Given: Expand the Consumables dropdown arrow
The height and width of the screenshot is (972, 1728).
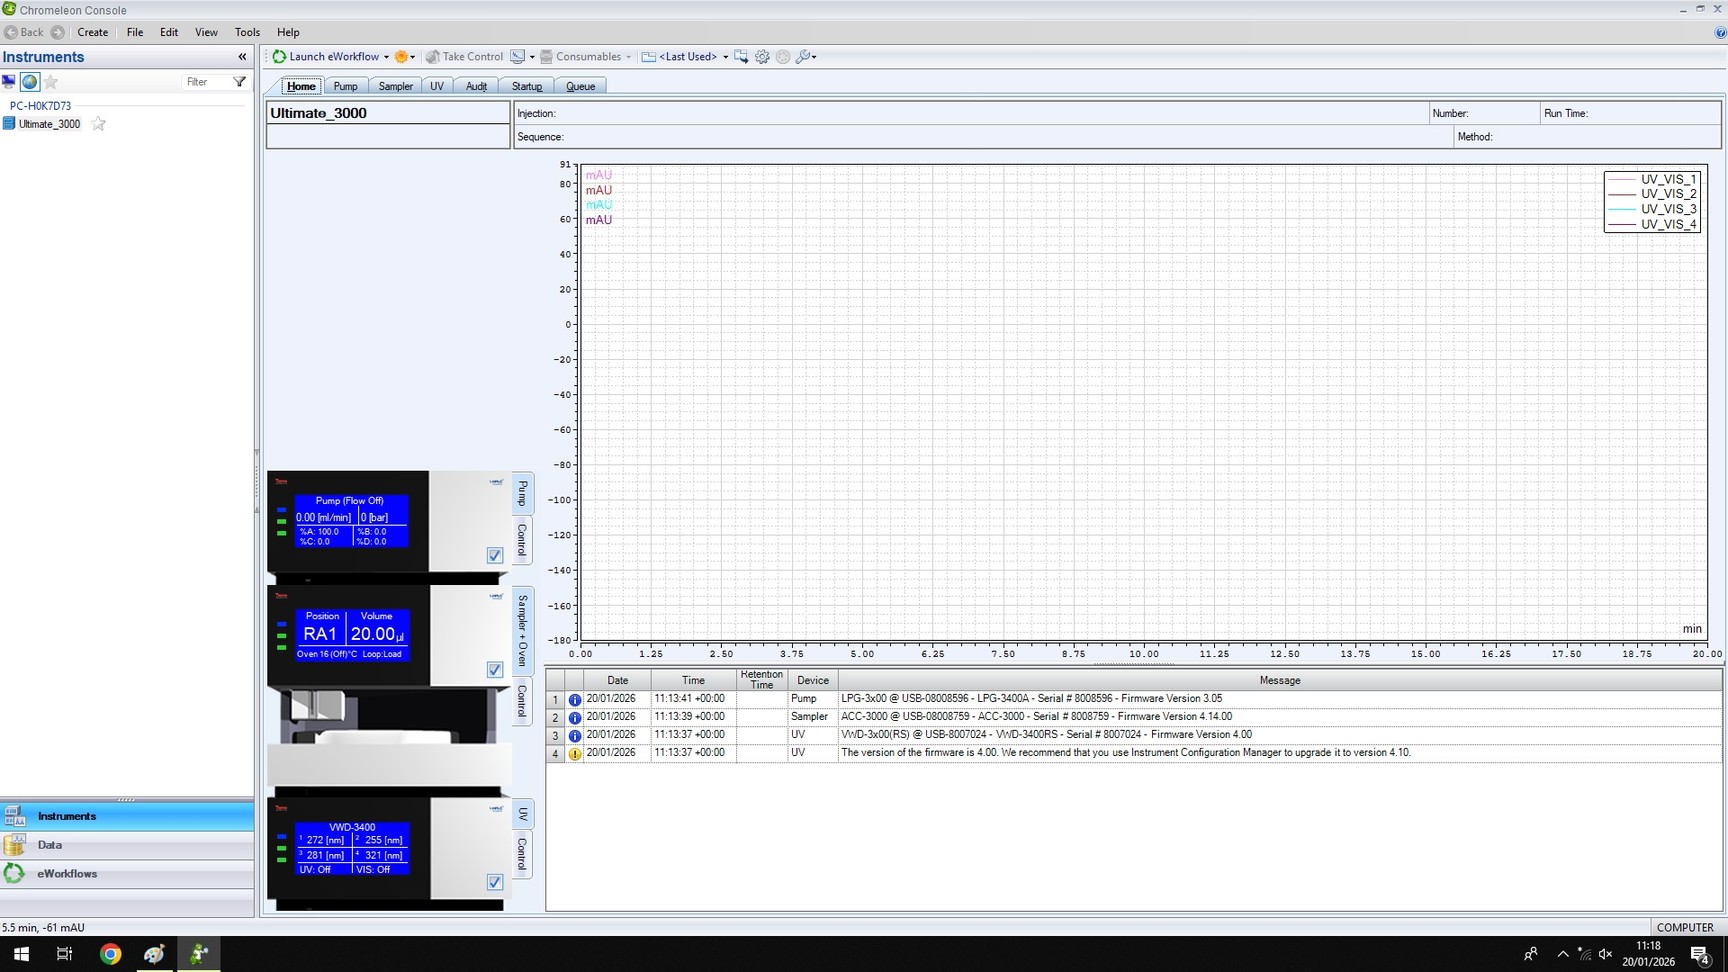Looking at the screenshot, I should click(629, 57).
